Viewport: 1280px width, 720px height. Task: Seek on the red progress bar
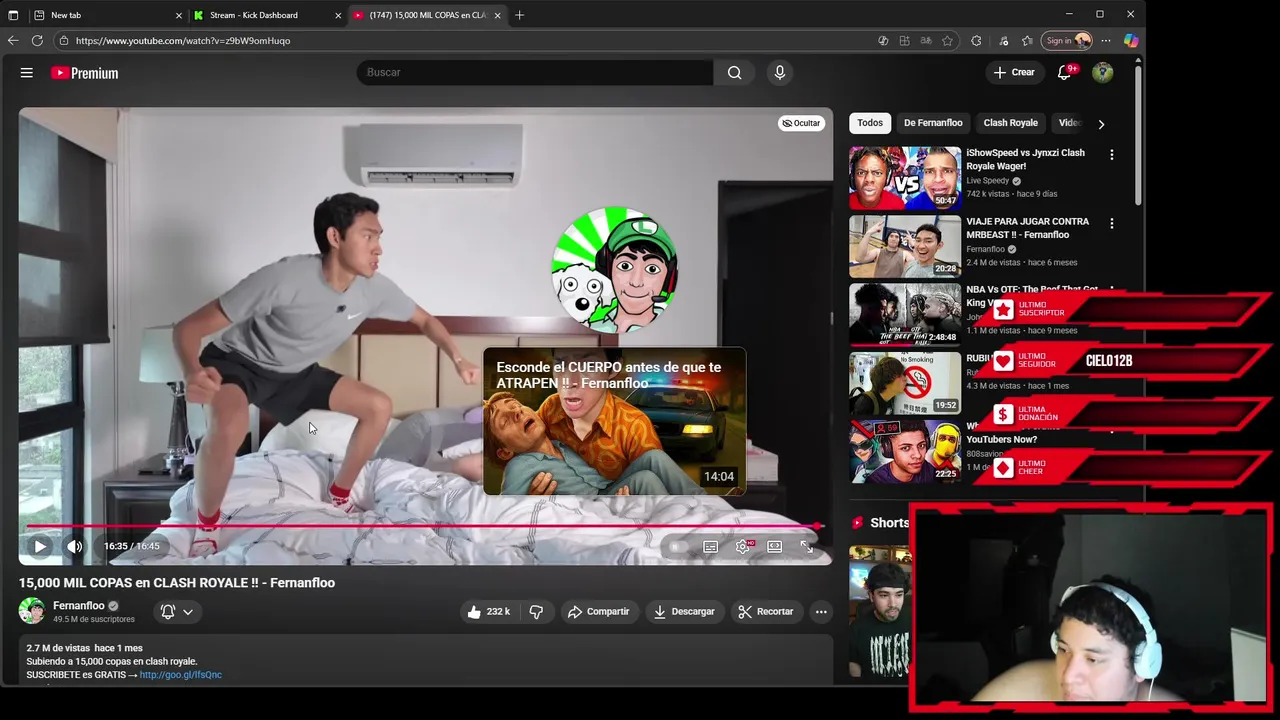click(424, 526)
